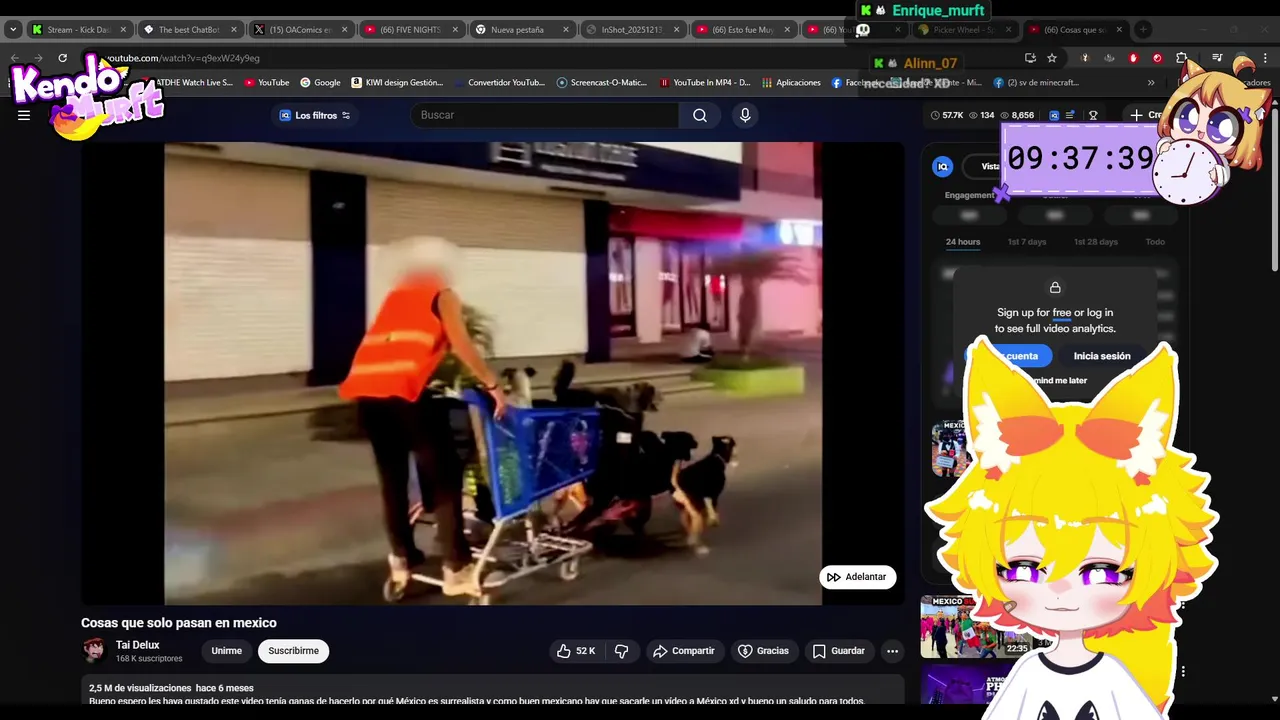The image size is (1280, 720).
Task: Switch to the InShot_20251213 tab
Action: point(634,30)
